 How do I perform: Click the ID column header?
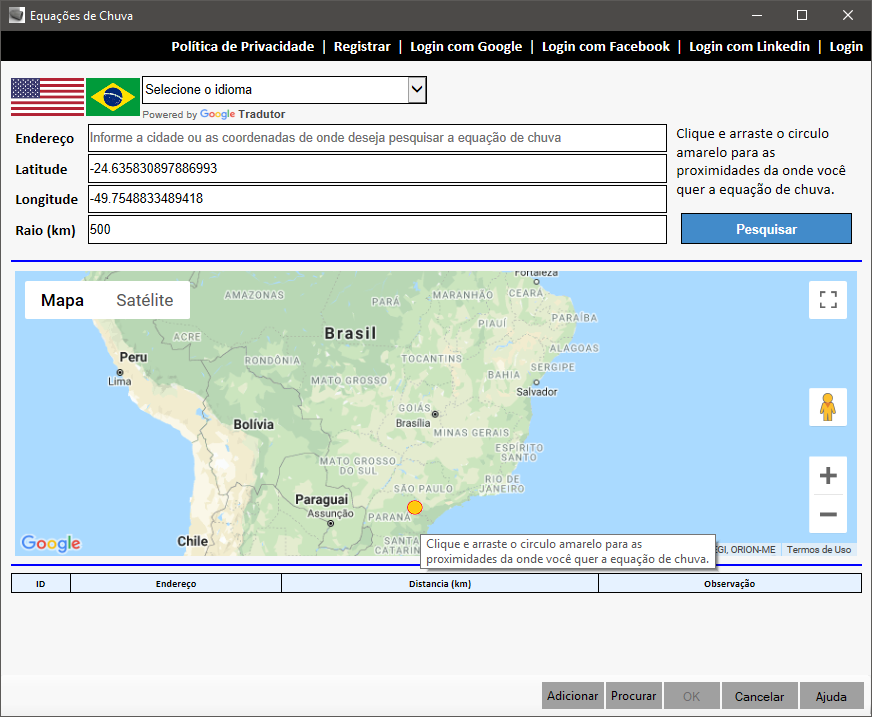41,584
